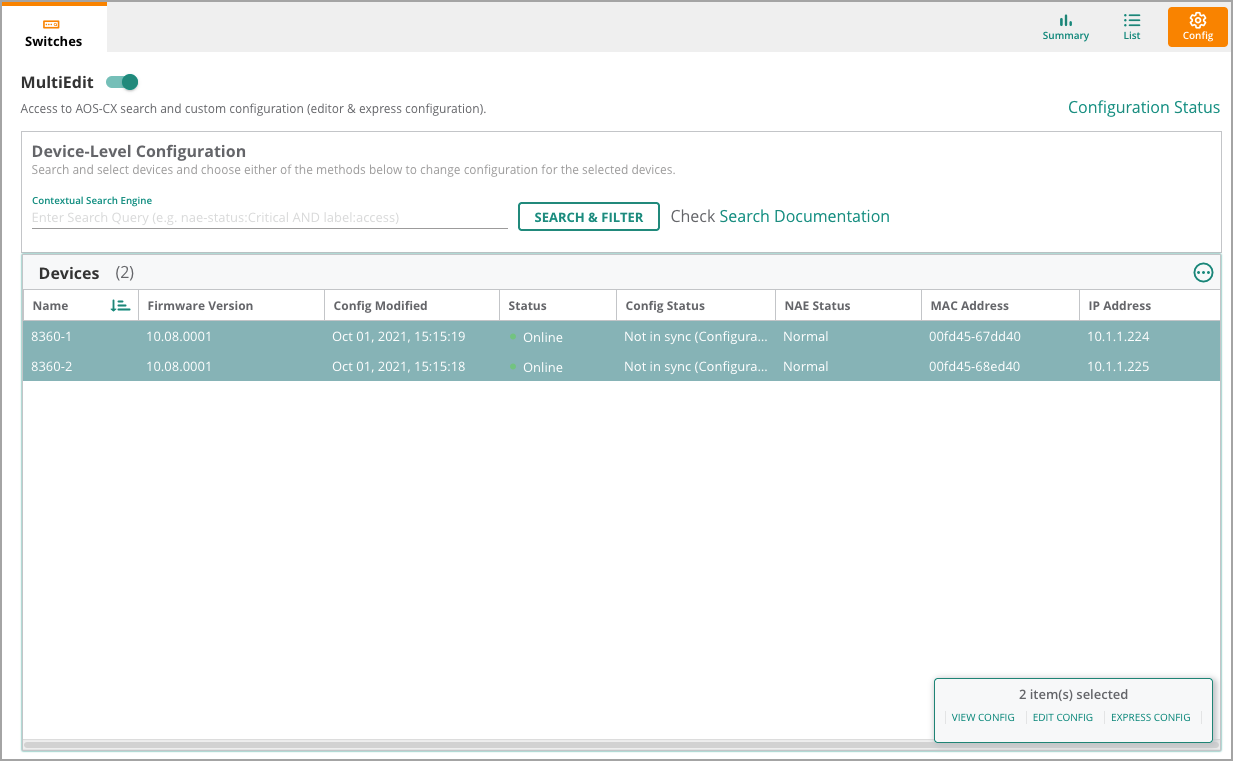Viewport: 1233px width, 761px height.
Task: Open the Summary chart view
Action: (x=1065, y=27)
